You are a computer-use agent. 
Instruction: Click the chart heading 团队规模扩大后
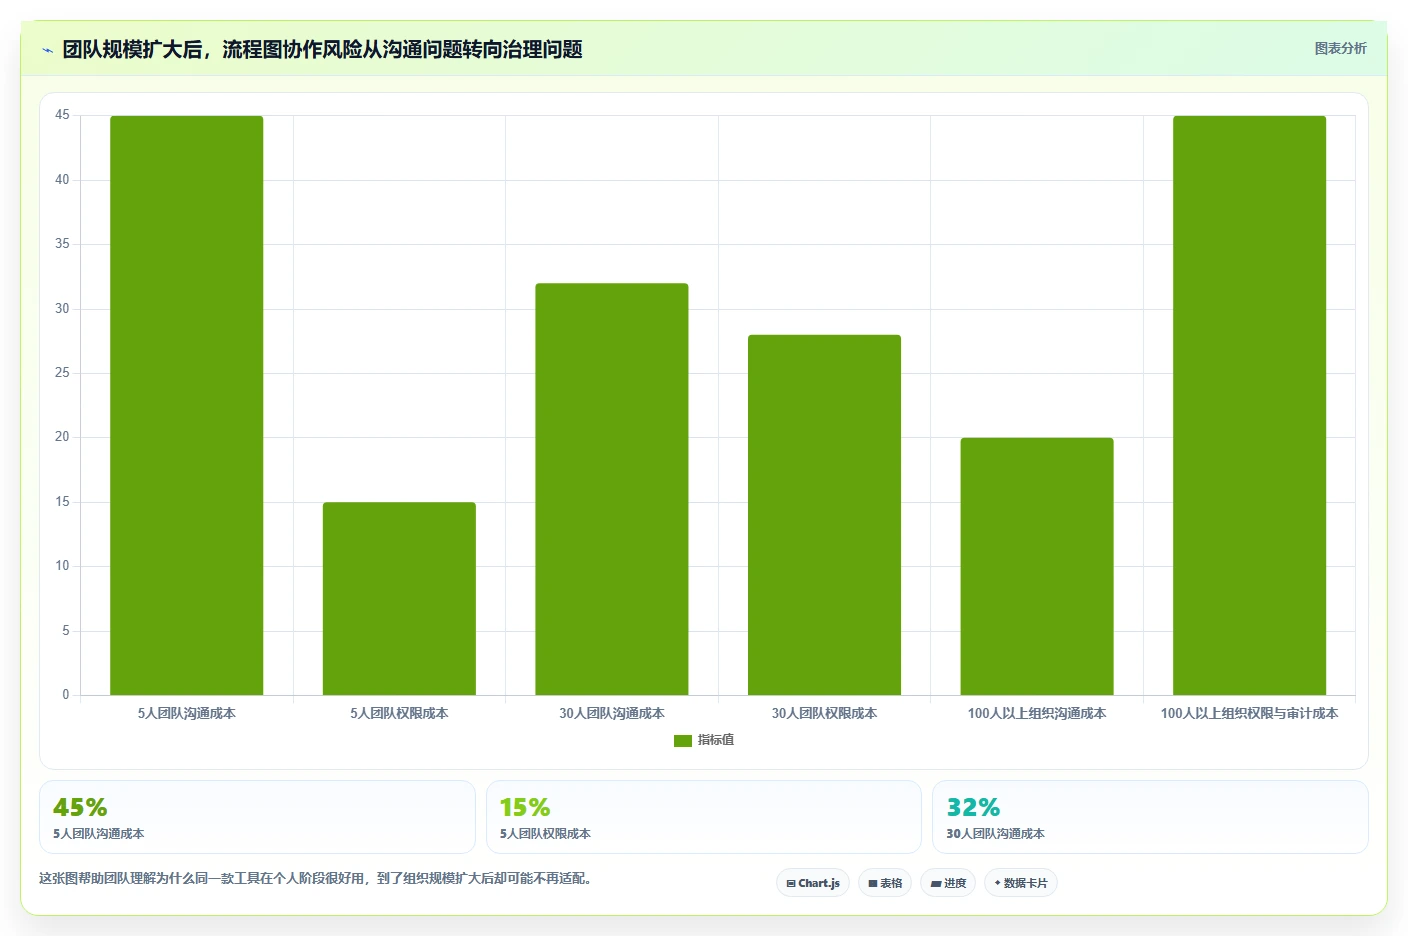322,50
